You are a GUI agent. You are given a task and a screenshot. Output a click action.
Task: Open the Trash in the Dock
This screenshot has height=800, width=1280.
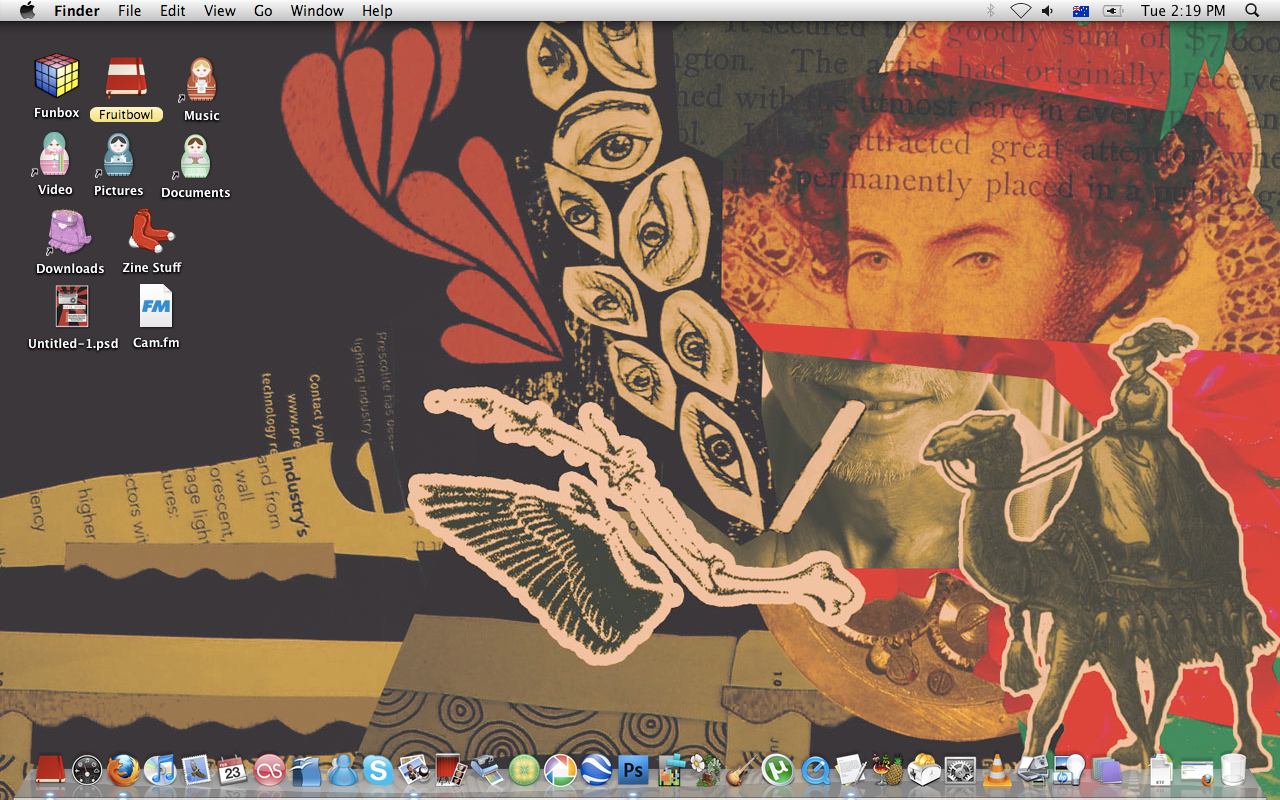coord(1233,770)
